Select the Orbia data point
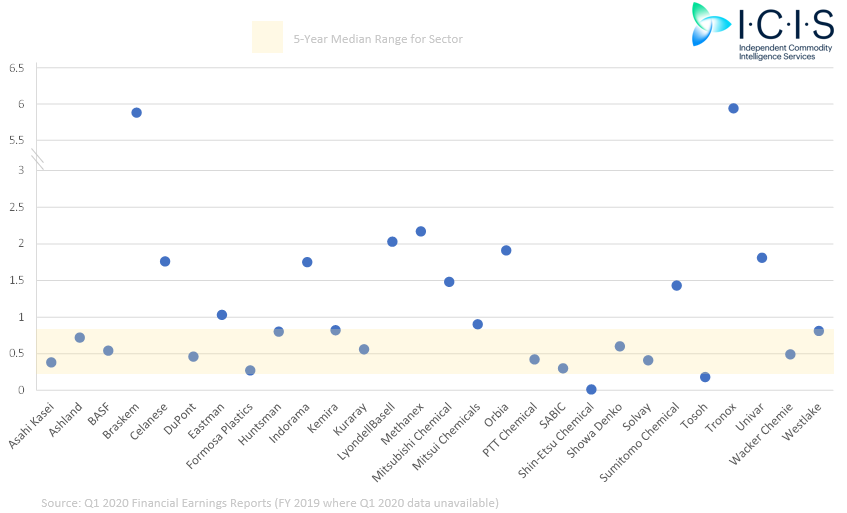The height and width of the screenshot is (513, 847). (x=506, y=251)
